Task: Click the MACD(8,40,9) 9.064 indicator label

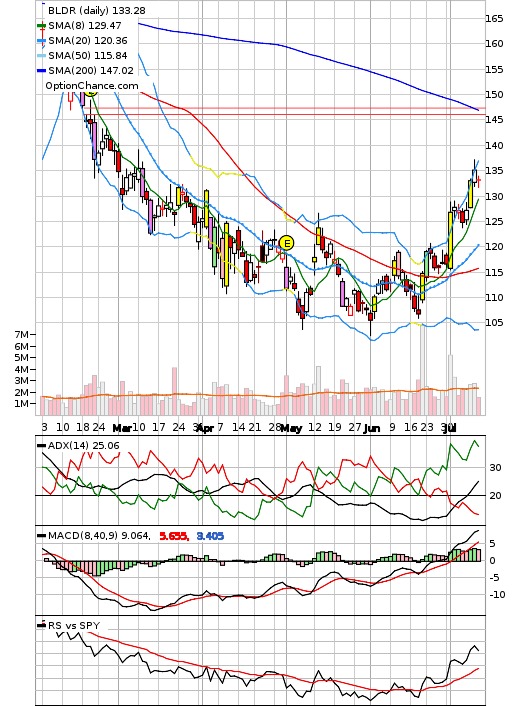Action: tap(99, 536)
